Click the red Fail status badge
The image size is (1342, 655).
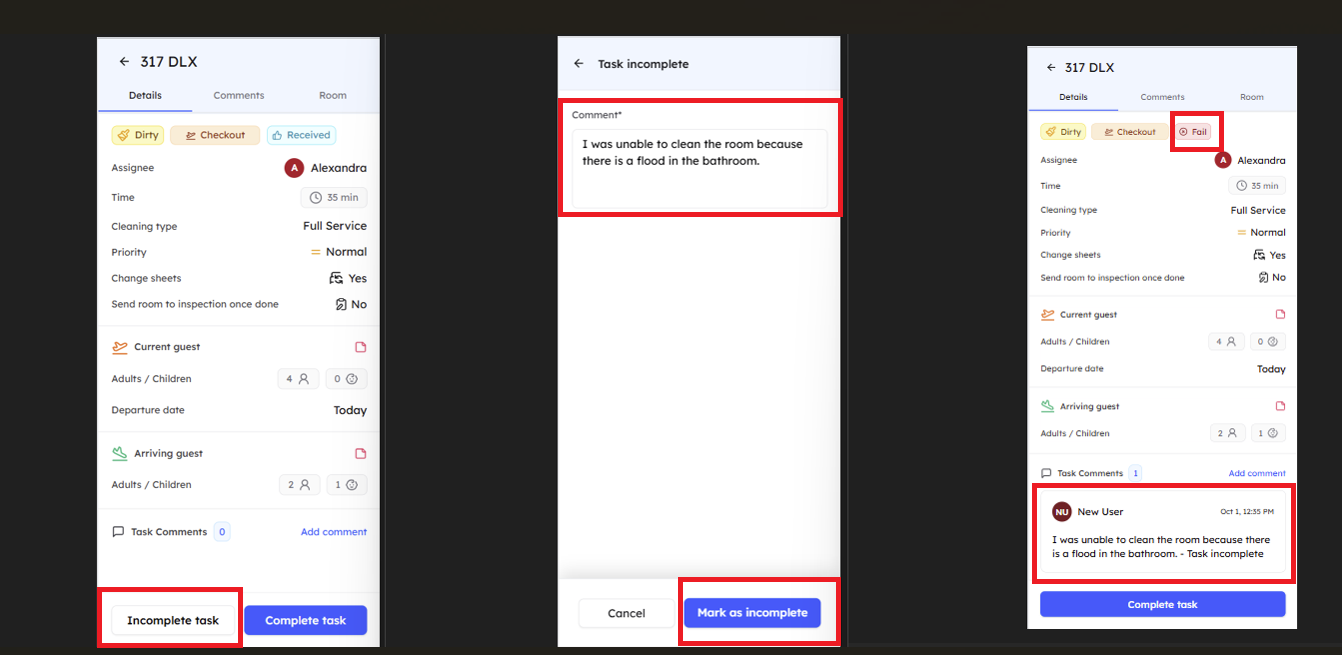[1193, 132]
